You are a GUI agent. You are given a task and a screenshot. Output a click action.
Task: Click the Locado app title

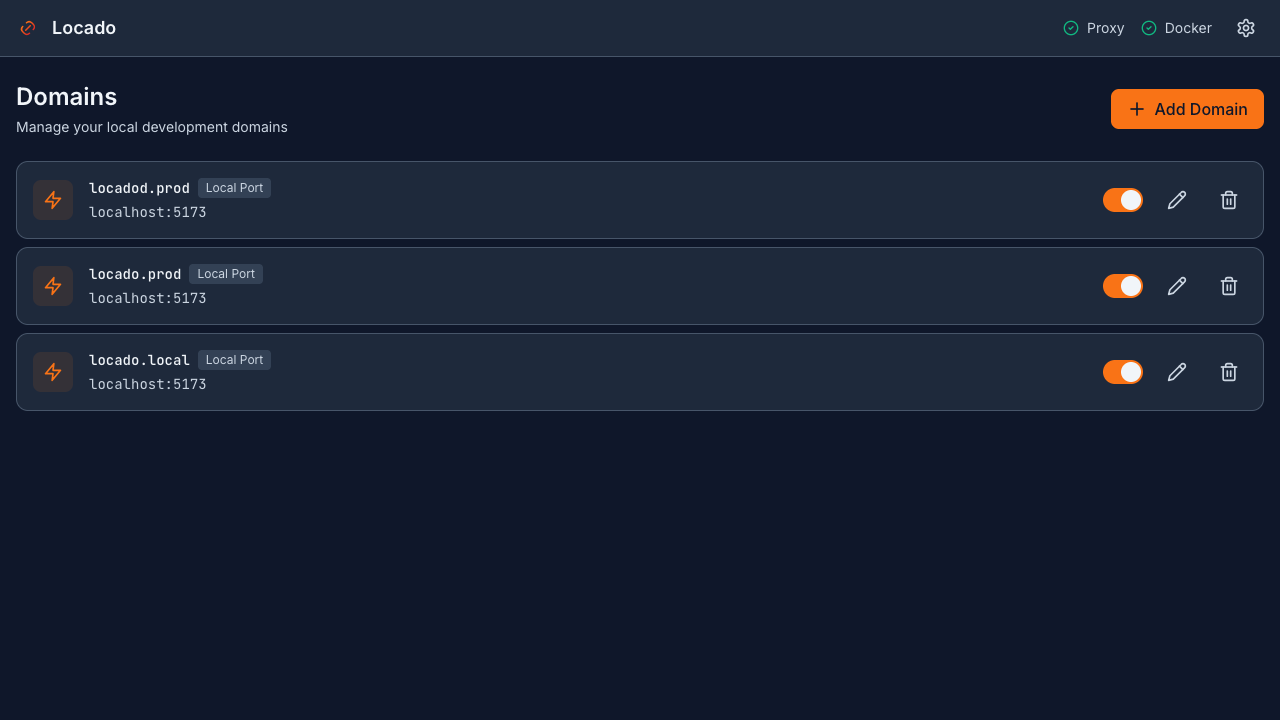[84, 28]
